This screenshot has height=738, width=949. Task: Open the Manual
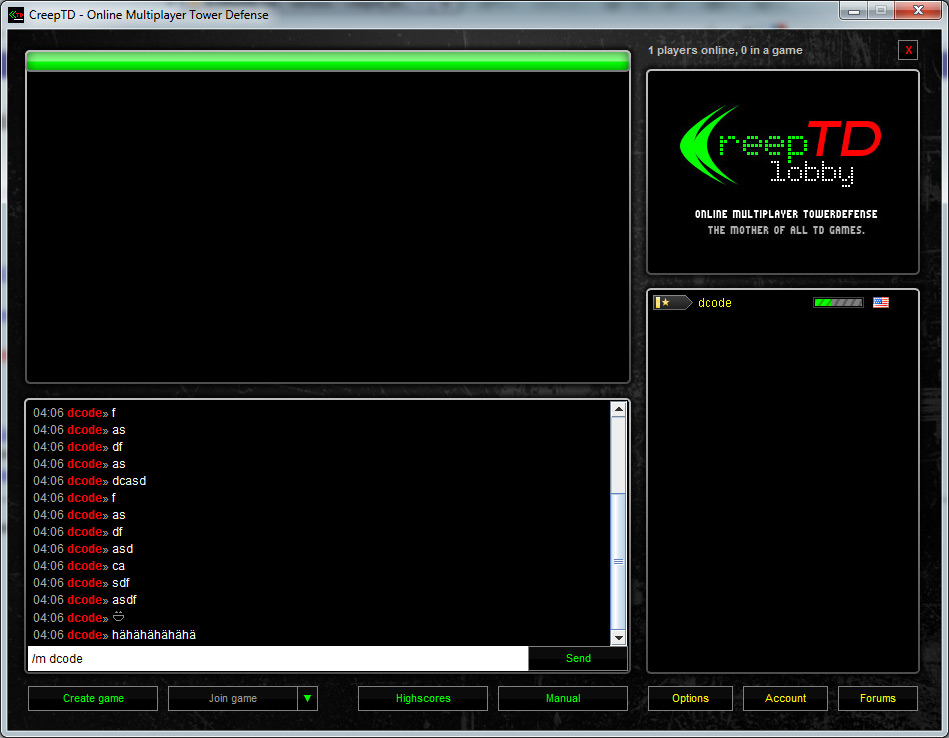tap(563, 698)
